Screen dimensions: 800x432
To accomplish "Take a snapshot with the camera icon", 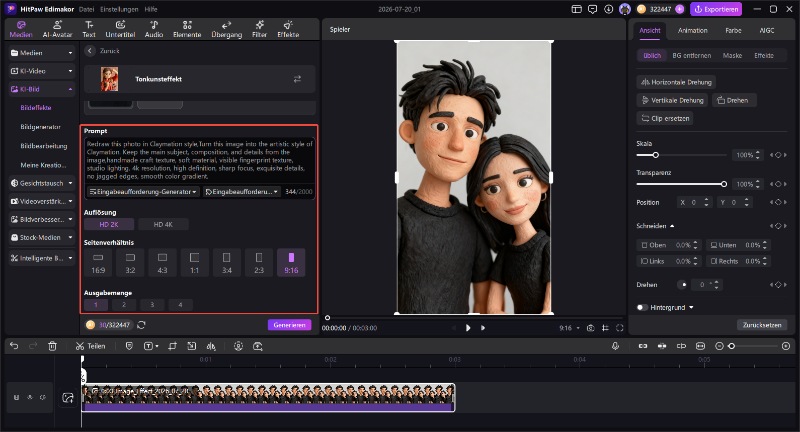I will [x=590, y=328].
